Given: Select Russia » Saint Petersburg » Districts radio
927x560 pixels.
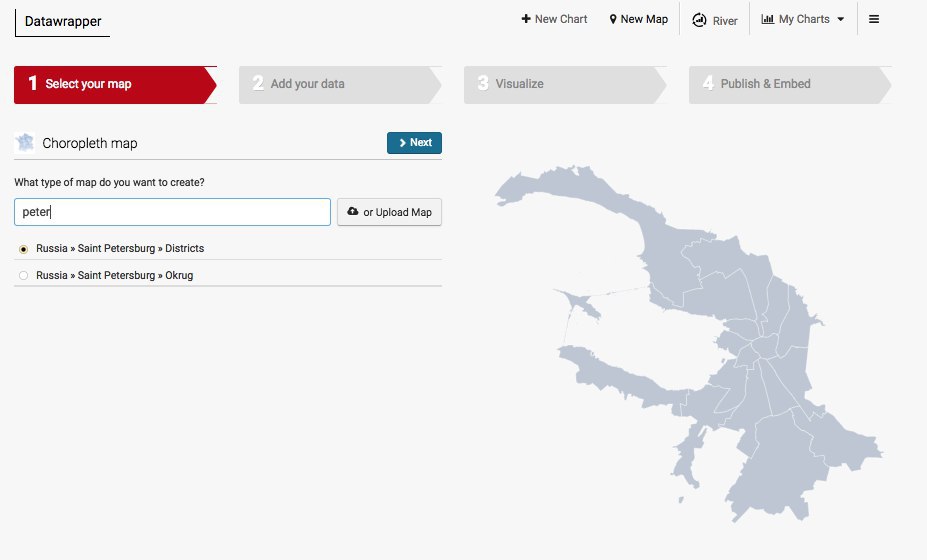Looking at the screenshot, I should 24,249.
